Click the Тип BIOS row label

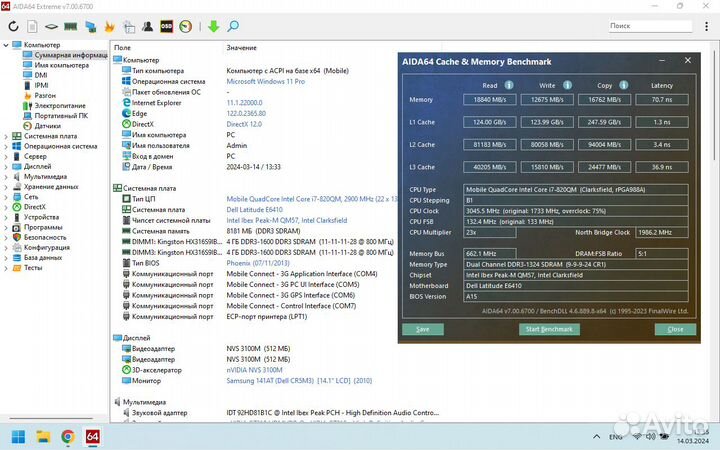coord(146,263)
